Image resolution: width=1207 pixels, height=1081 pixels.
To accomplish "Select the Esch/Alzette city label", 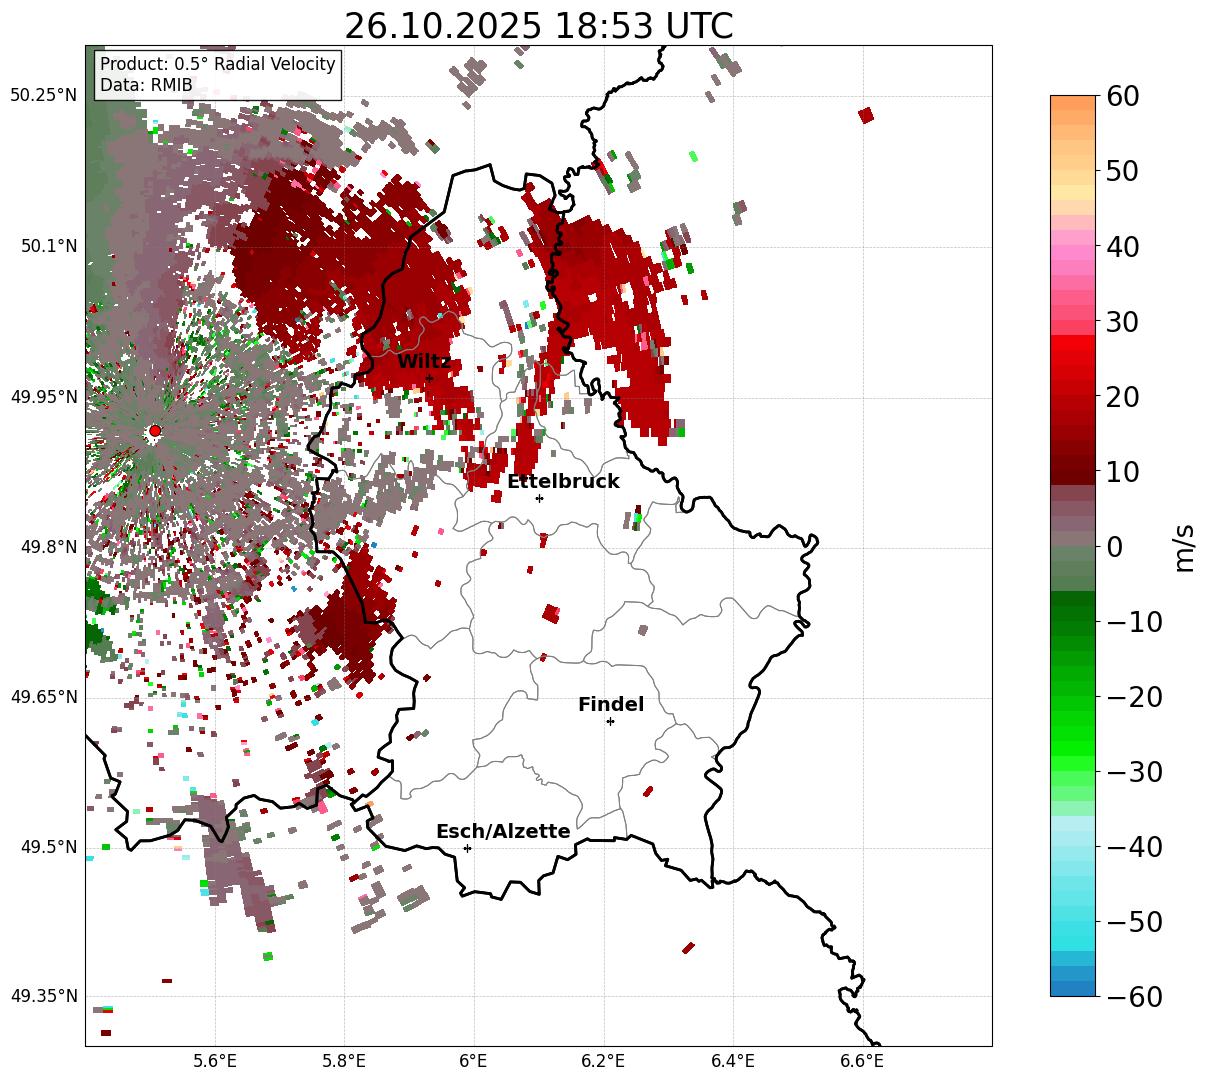I will (503, 831).
